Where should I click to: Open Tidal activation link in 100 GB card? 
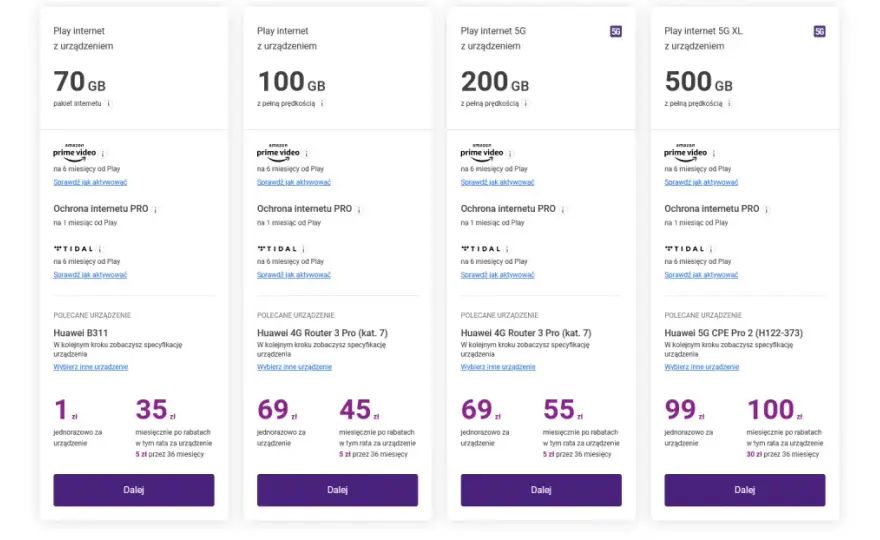pos(294,275)
